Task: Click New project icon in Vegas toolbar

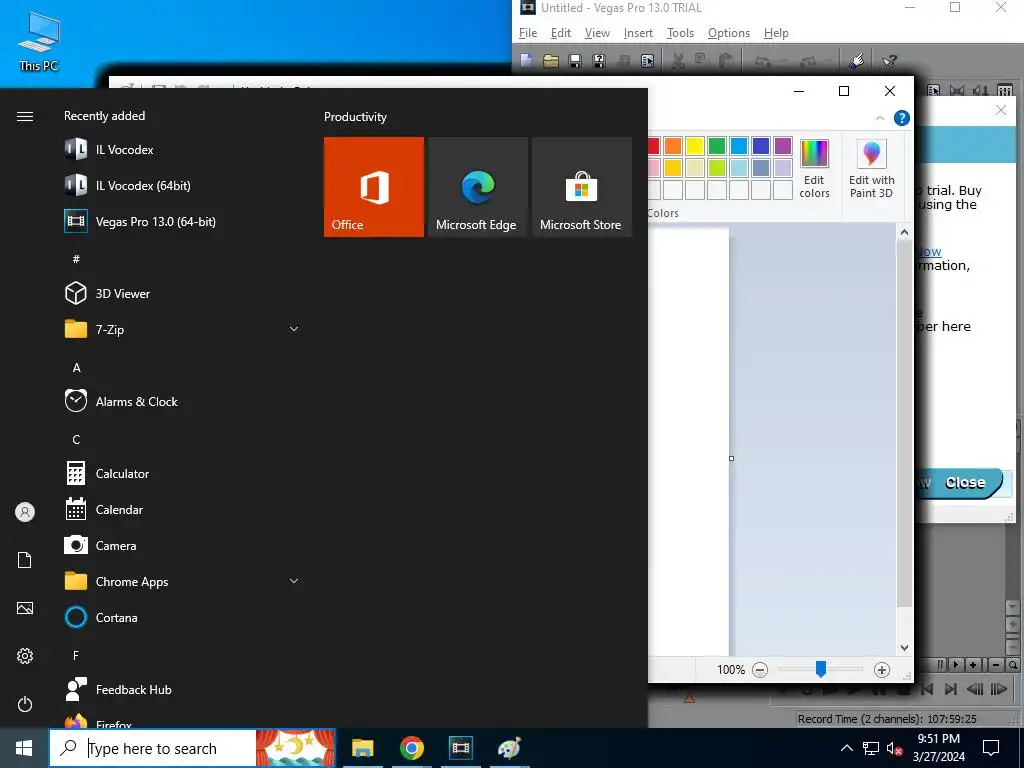Action: click(x=526, y=61)
